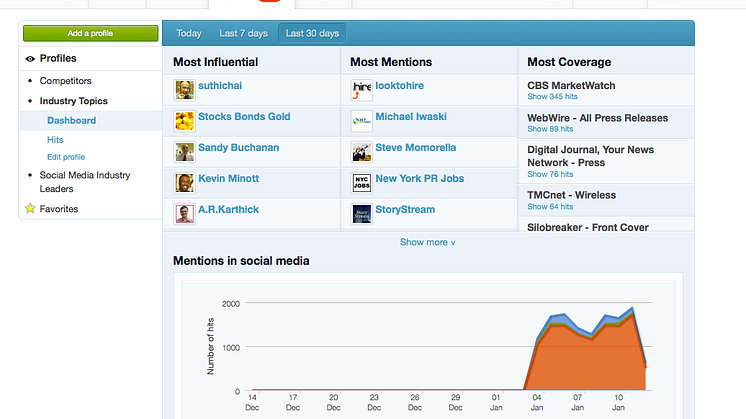Click the 10 Jan axis label
The image size is (746, 419).
(618, 402)
